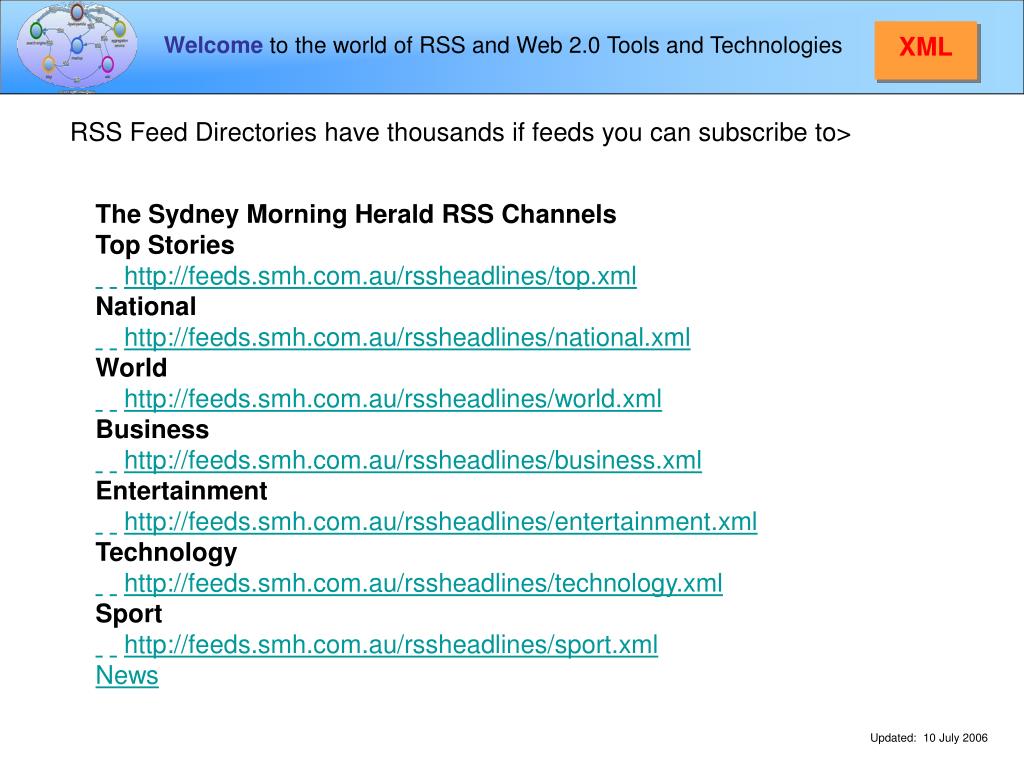Visit the entertainment.xml feed link
This screenshot has width=1024, height=768.
pyautogui.click(x=440, y=522)
